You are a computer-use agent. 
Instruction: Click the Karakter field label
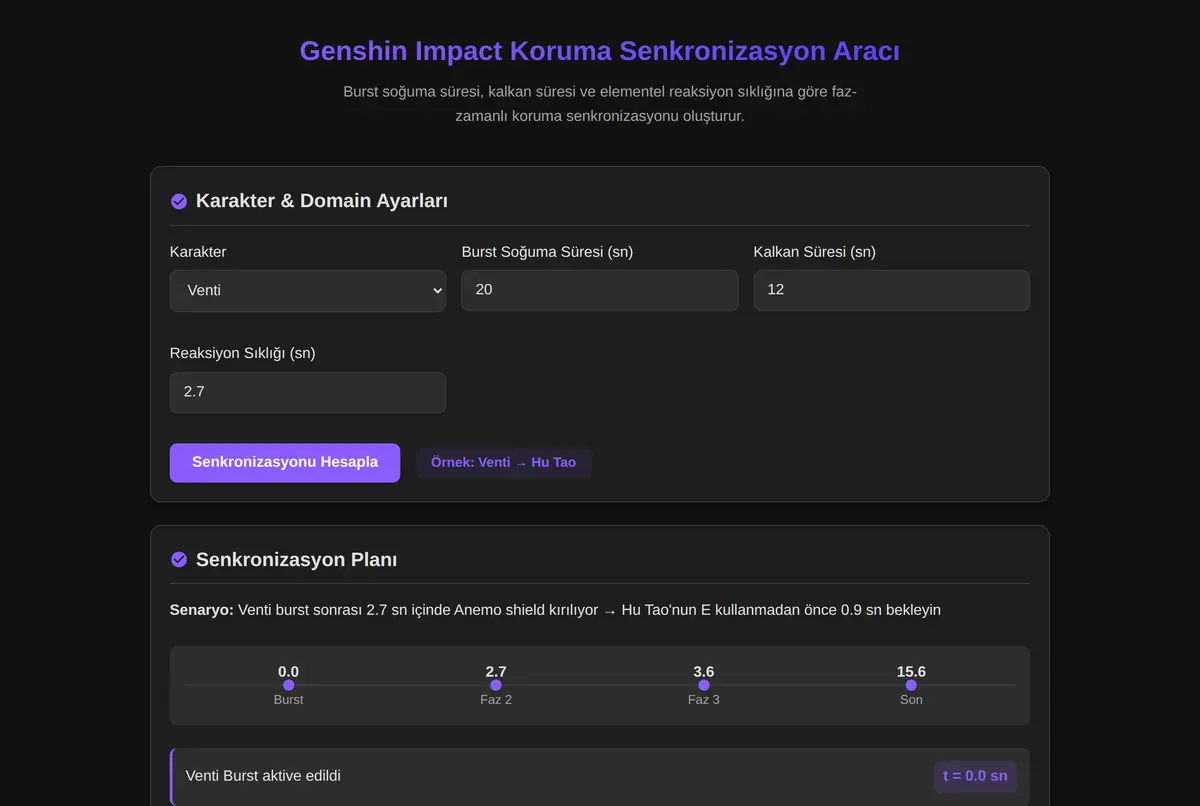[198, 252]
